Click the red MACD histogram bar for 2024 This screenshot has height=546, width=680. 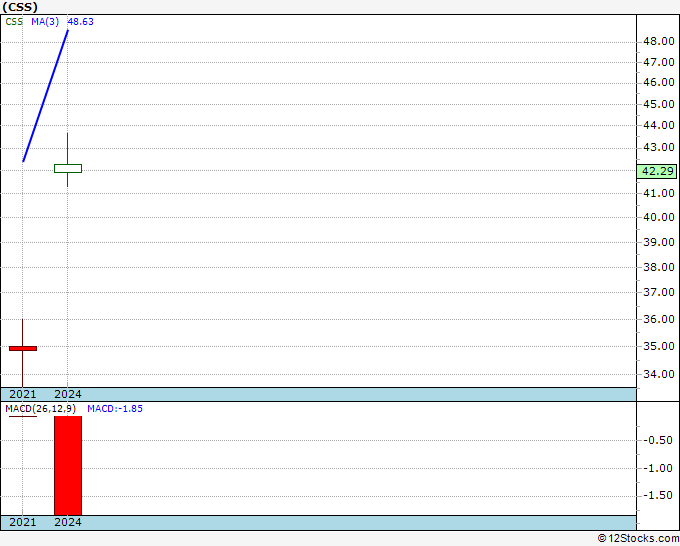pyautogui.click(x=68, y=465)
